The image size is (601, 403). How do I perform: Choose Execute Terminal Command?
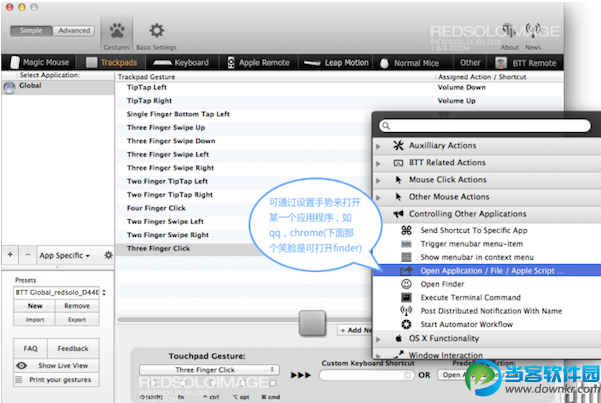click(487, 298)
